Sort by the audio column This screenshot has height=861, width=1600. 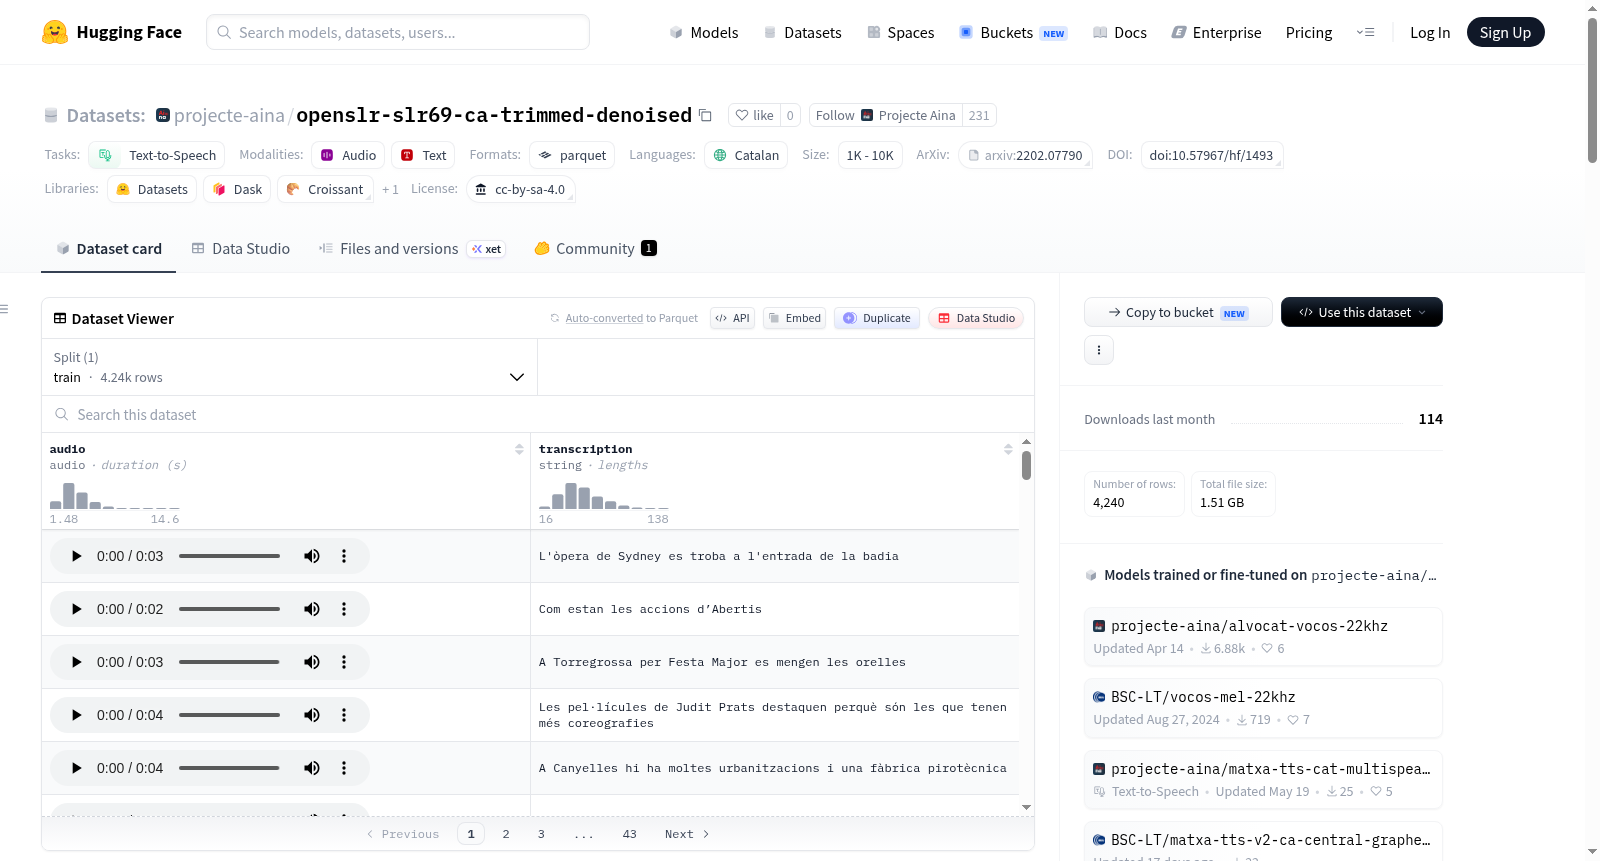click(519, 450)
